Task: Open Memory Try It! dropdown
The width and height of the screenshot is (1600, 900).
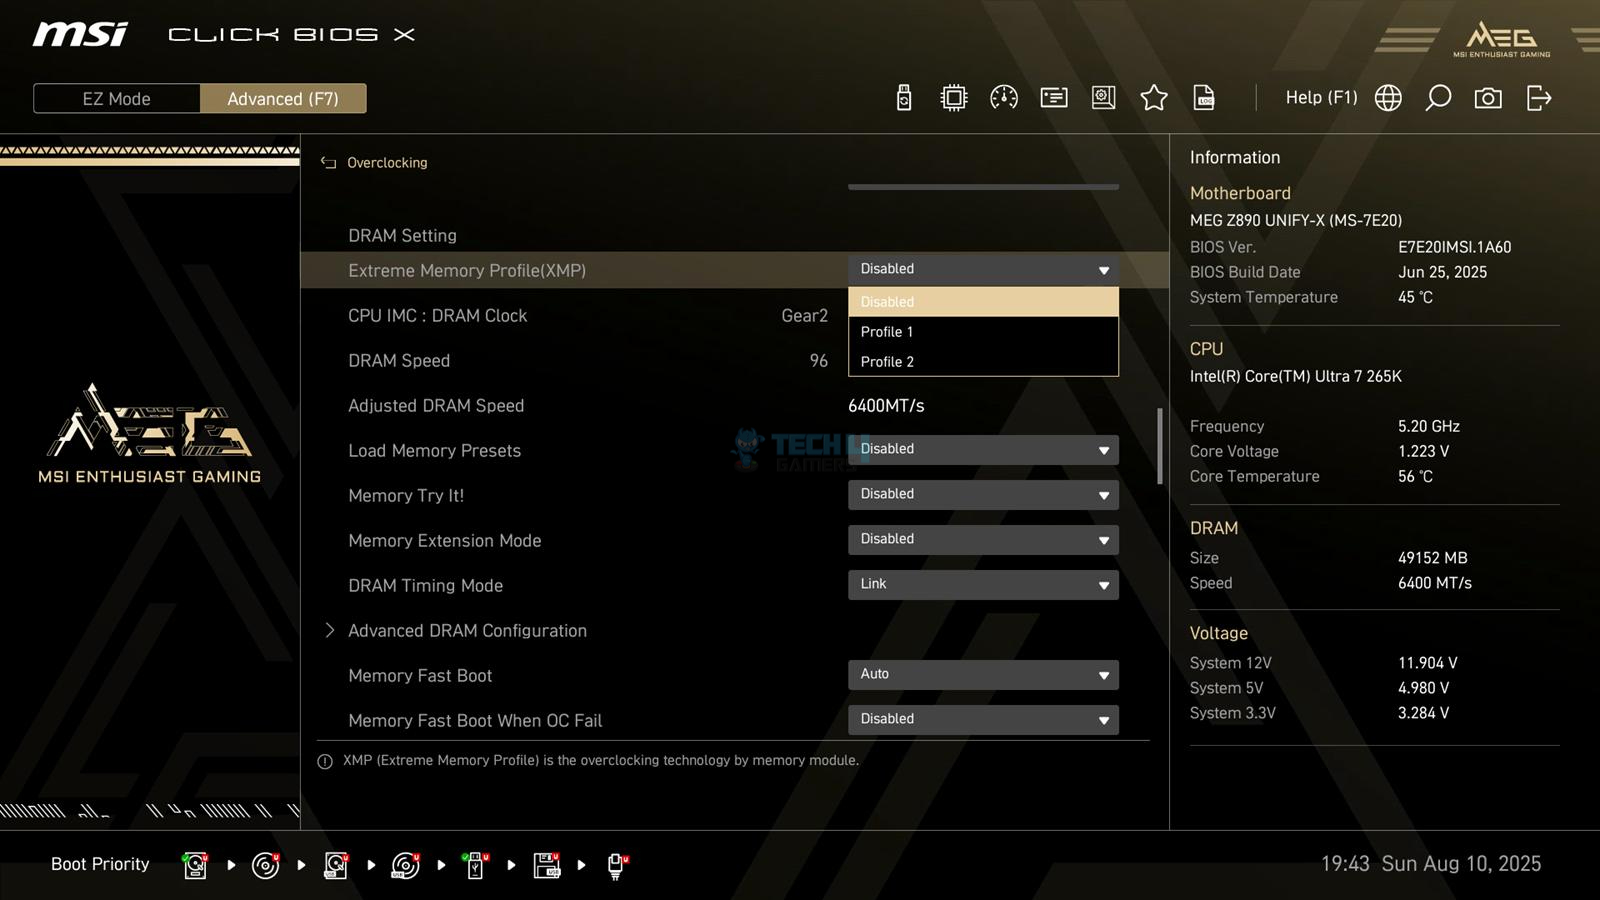Action: (983, 495)
